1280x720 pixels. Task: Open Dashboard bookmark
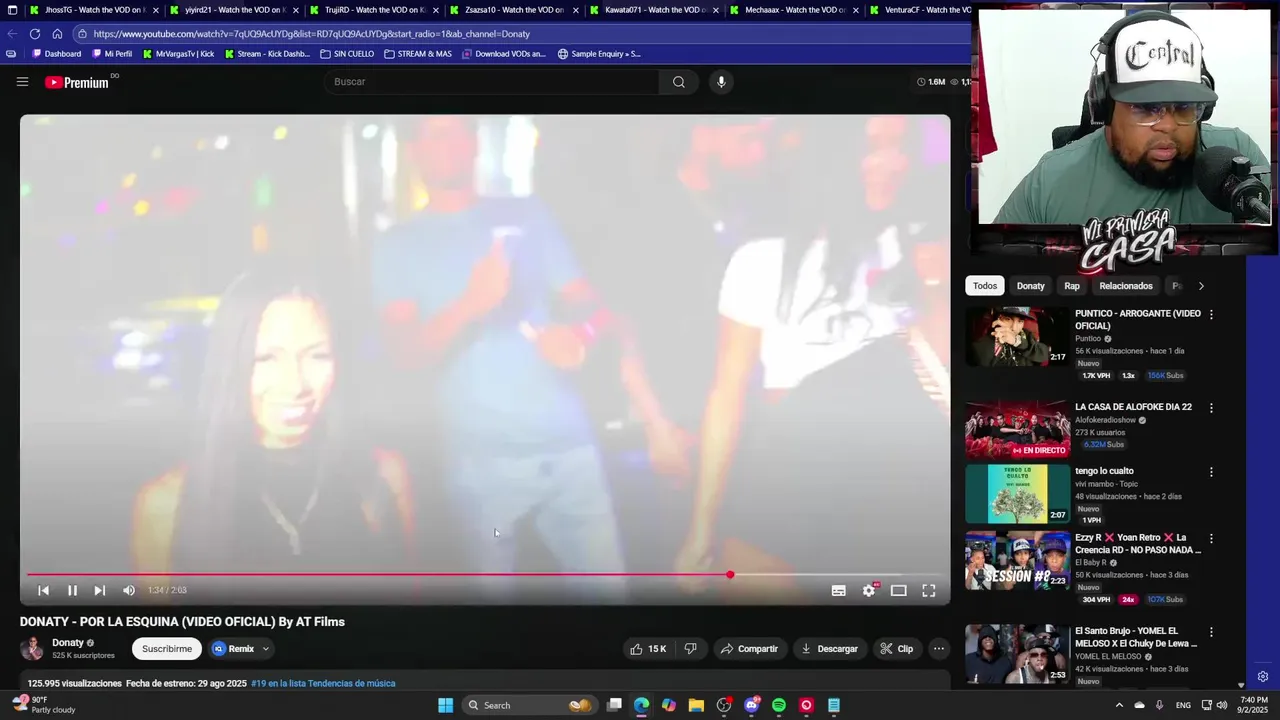(x=56, y=54)
